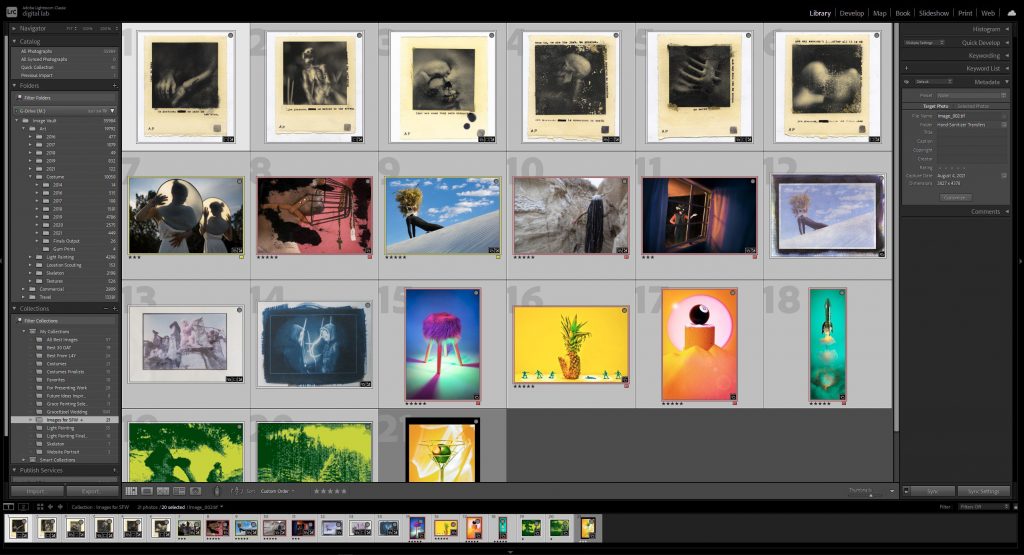The image size is (1024, 555).
Task: Select the pineapple photo thumbnail in the grid
Action: pos(571,343)
